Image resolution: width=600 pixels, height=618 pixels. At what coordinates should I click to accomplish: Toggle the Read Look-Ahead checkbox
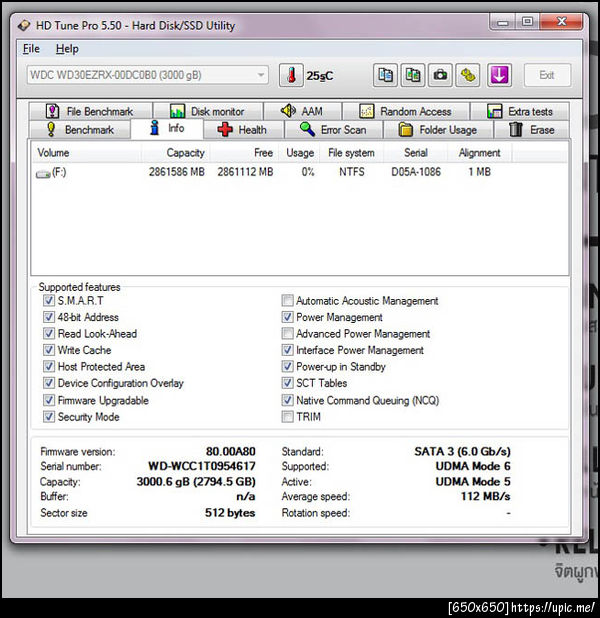pos(48,333)
